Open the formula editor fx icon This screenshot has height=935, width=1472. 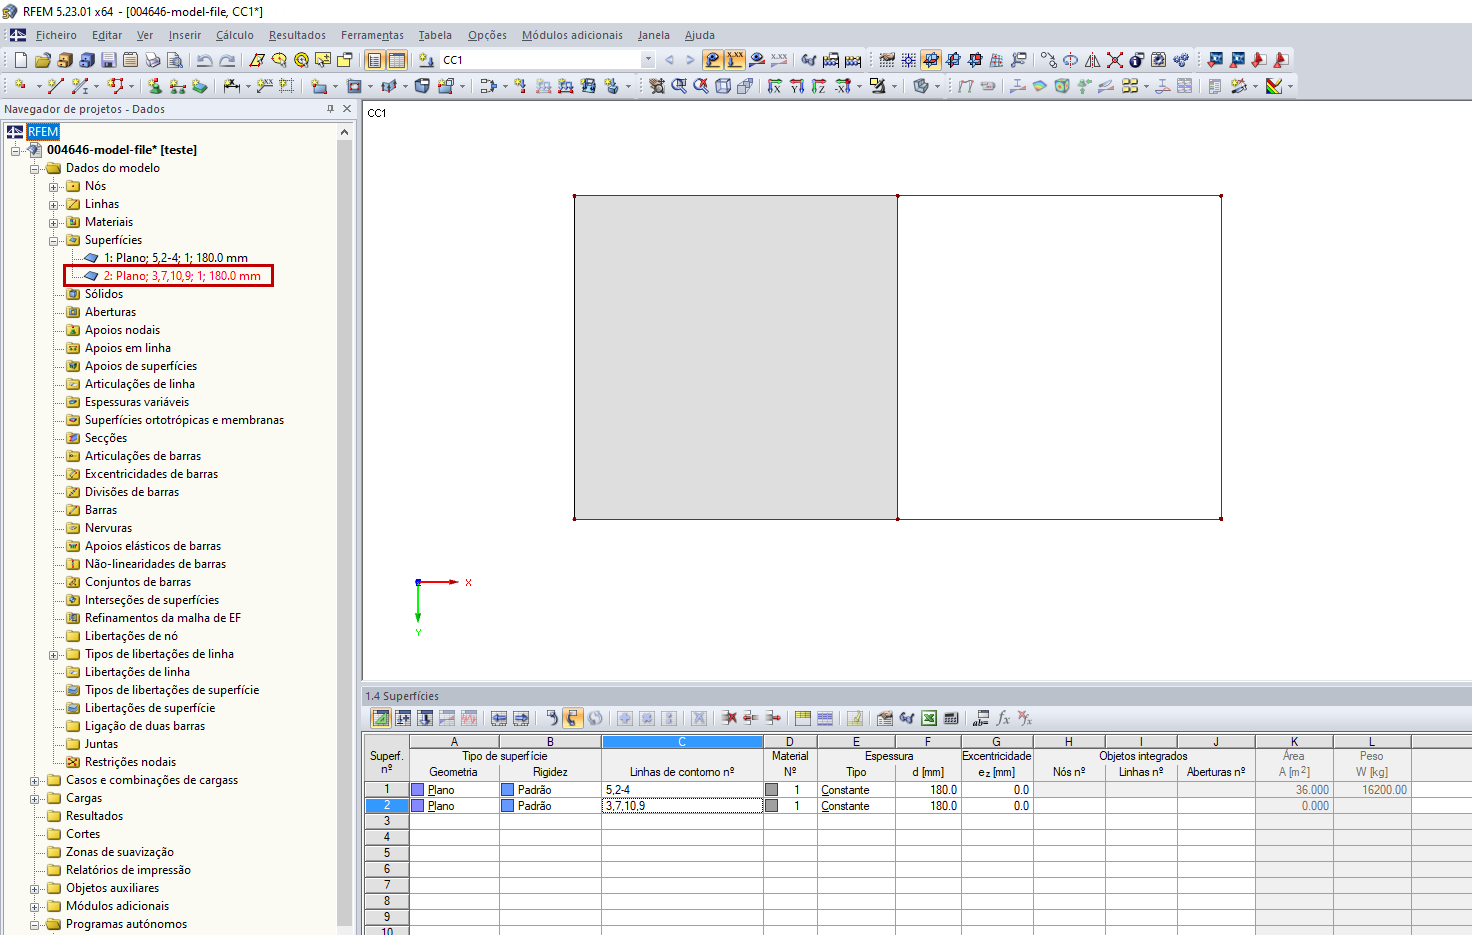1003,718
